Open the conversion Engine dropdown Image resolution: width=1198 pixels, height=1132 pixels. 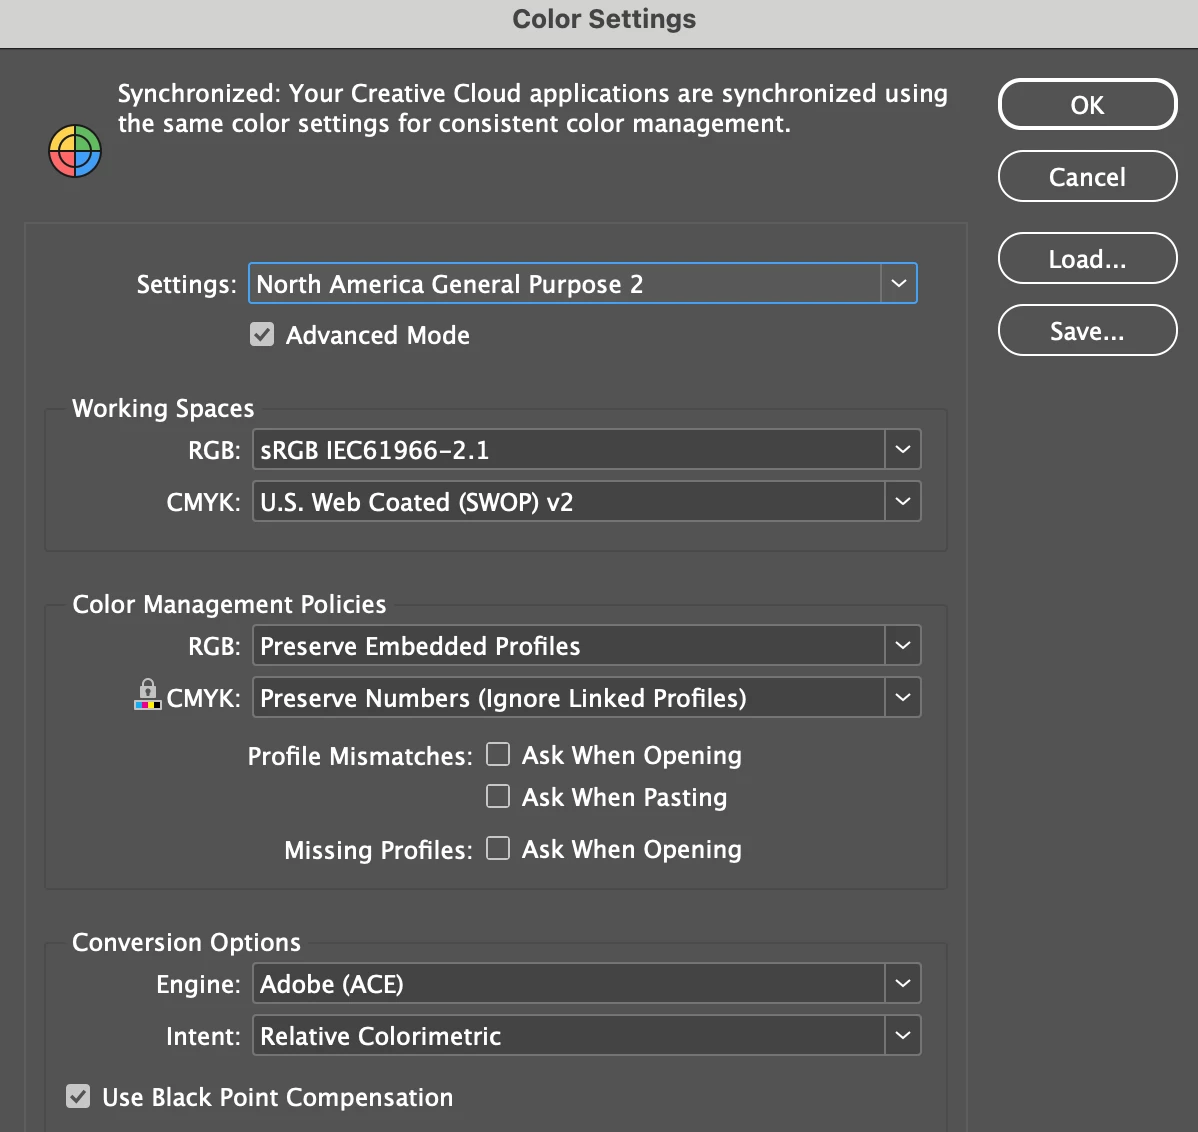[x=586, y=984]
